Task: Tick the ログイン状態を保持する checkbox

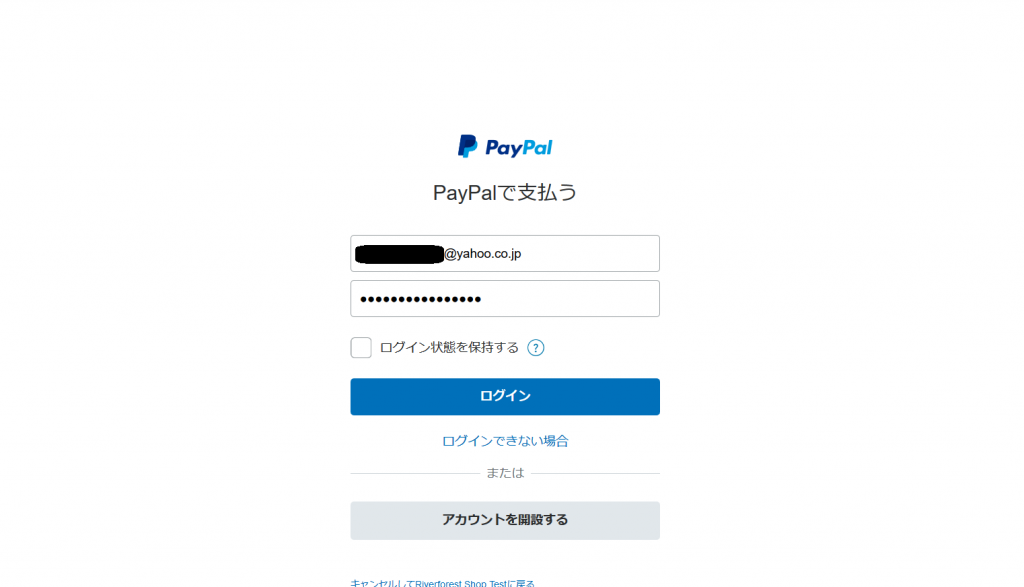Action: (361, 347)
